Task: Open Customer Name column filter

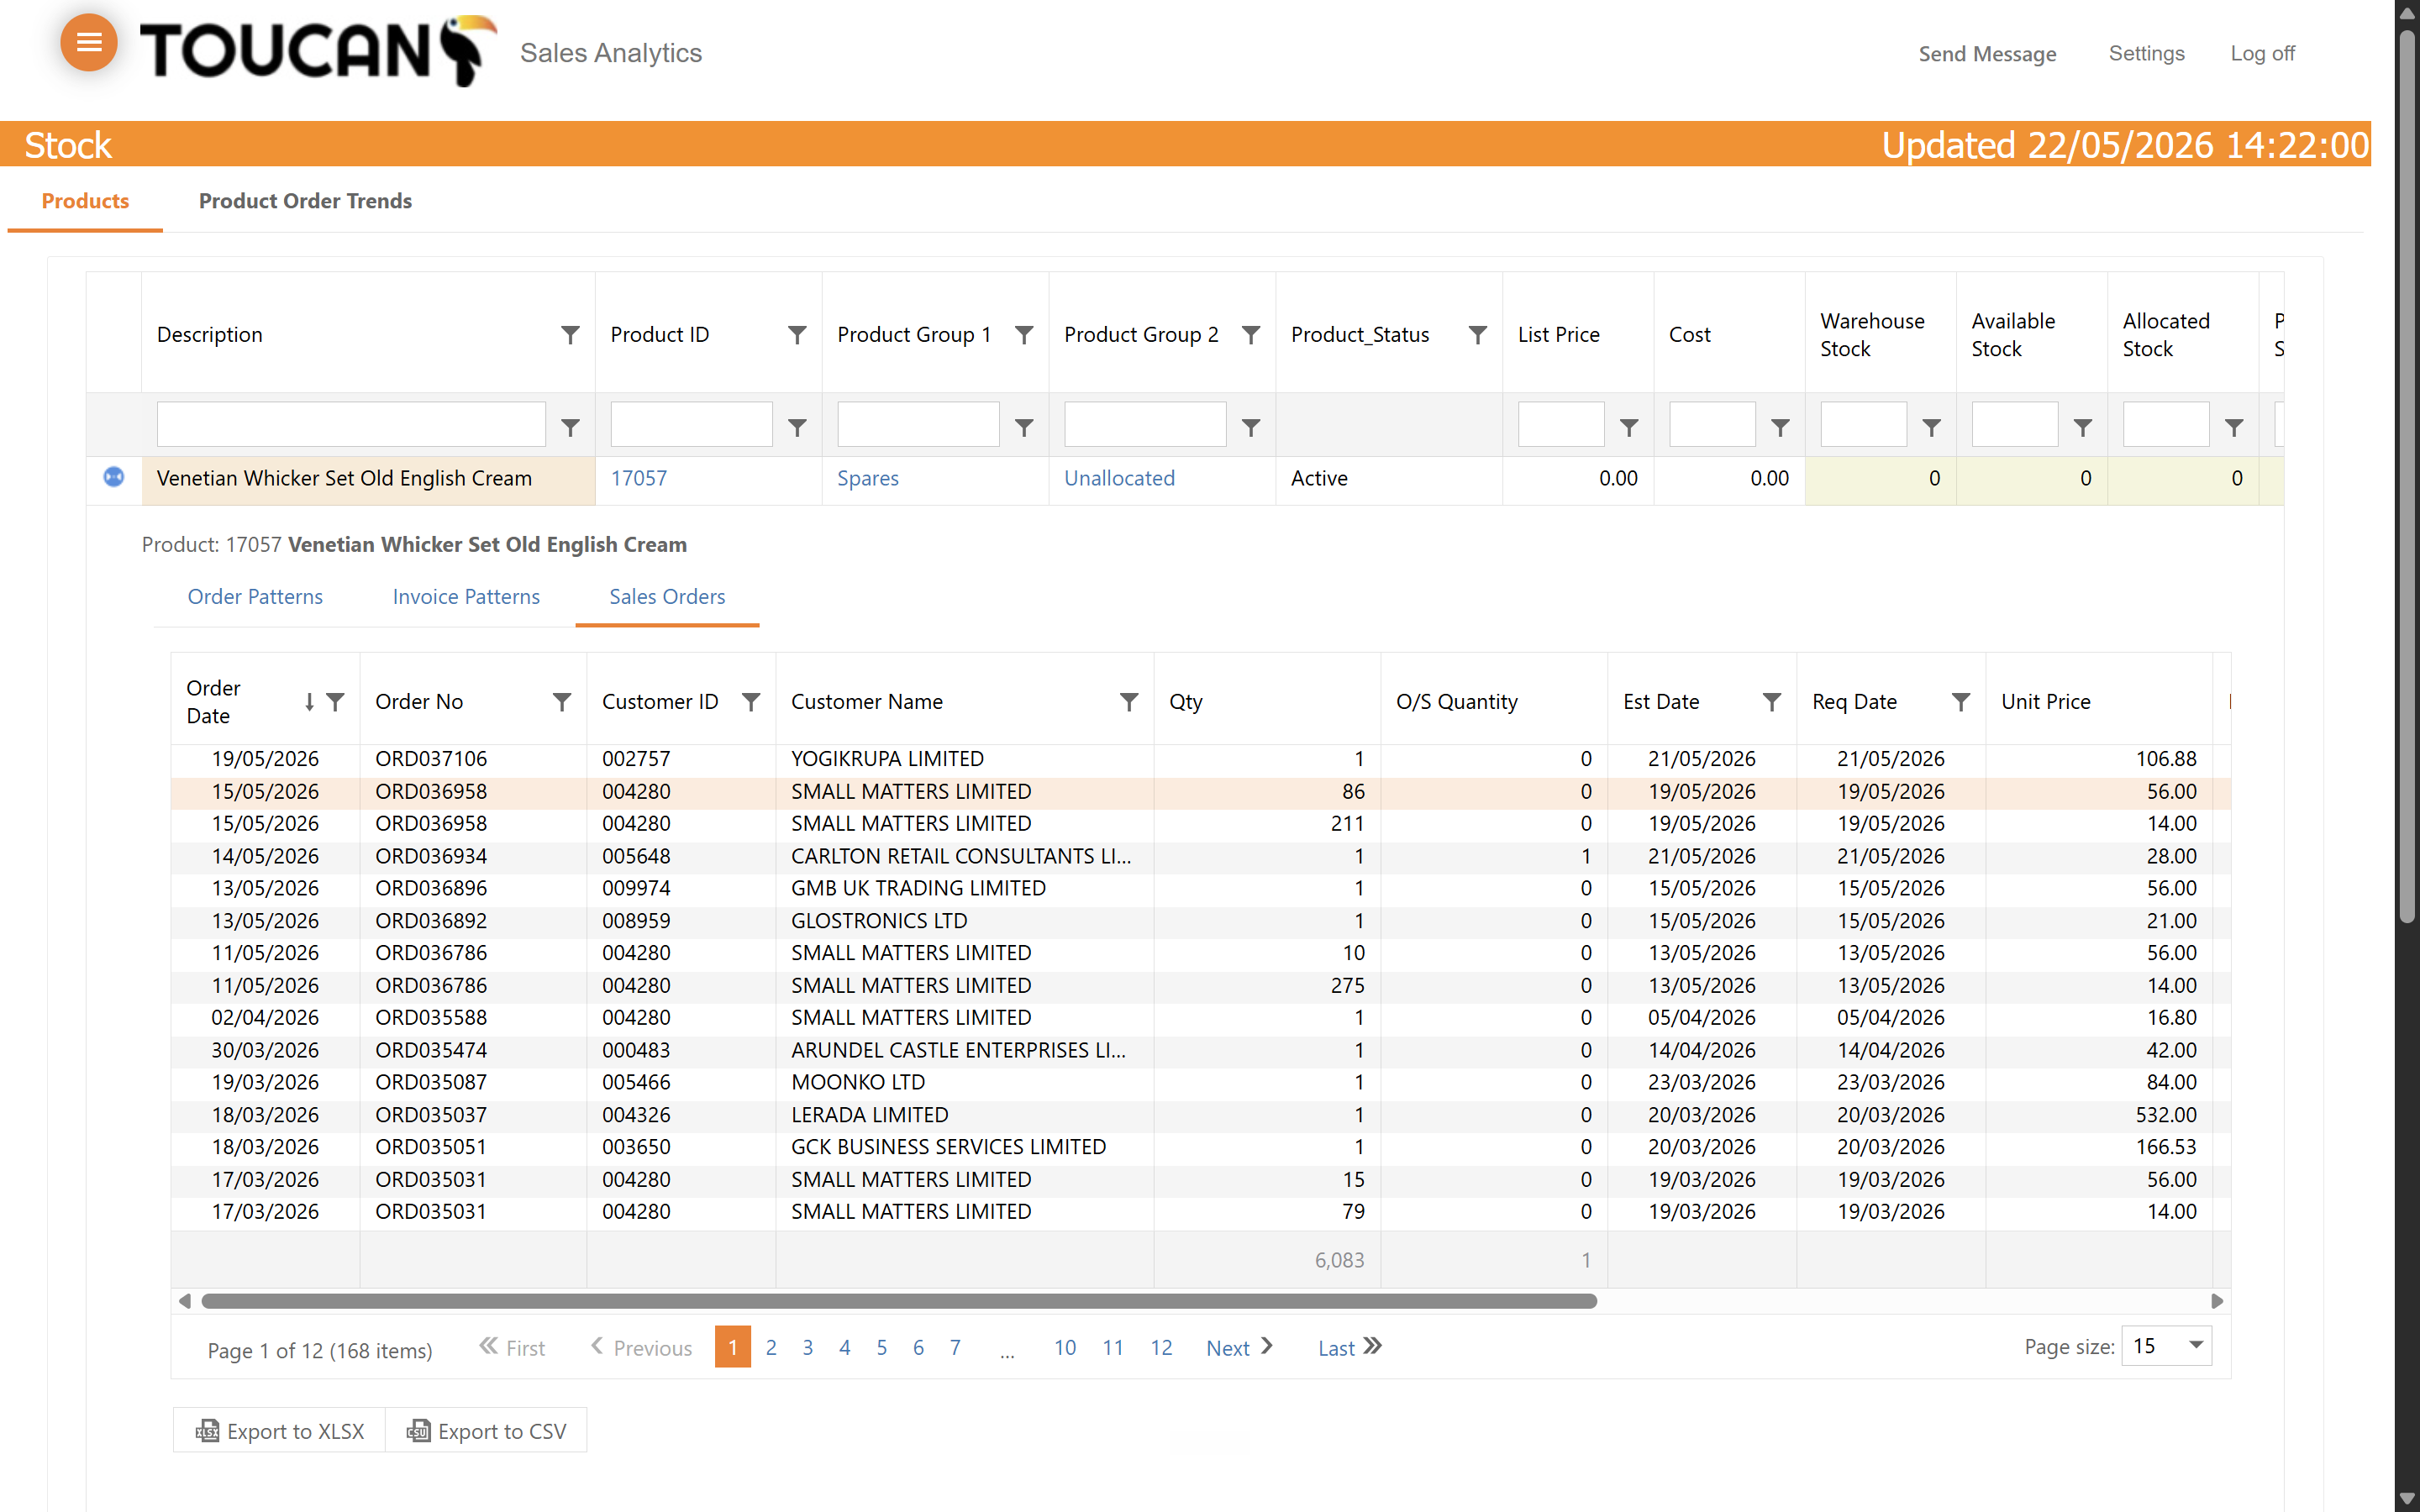Action: coord(1129,702)
